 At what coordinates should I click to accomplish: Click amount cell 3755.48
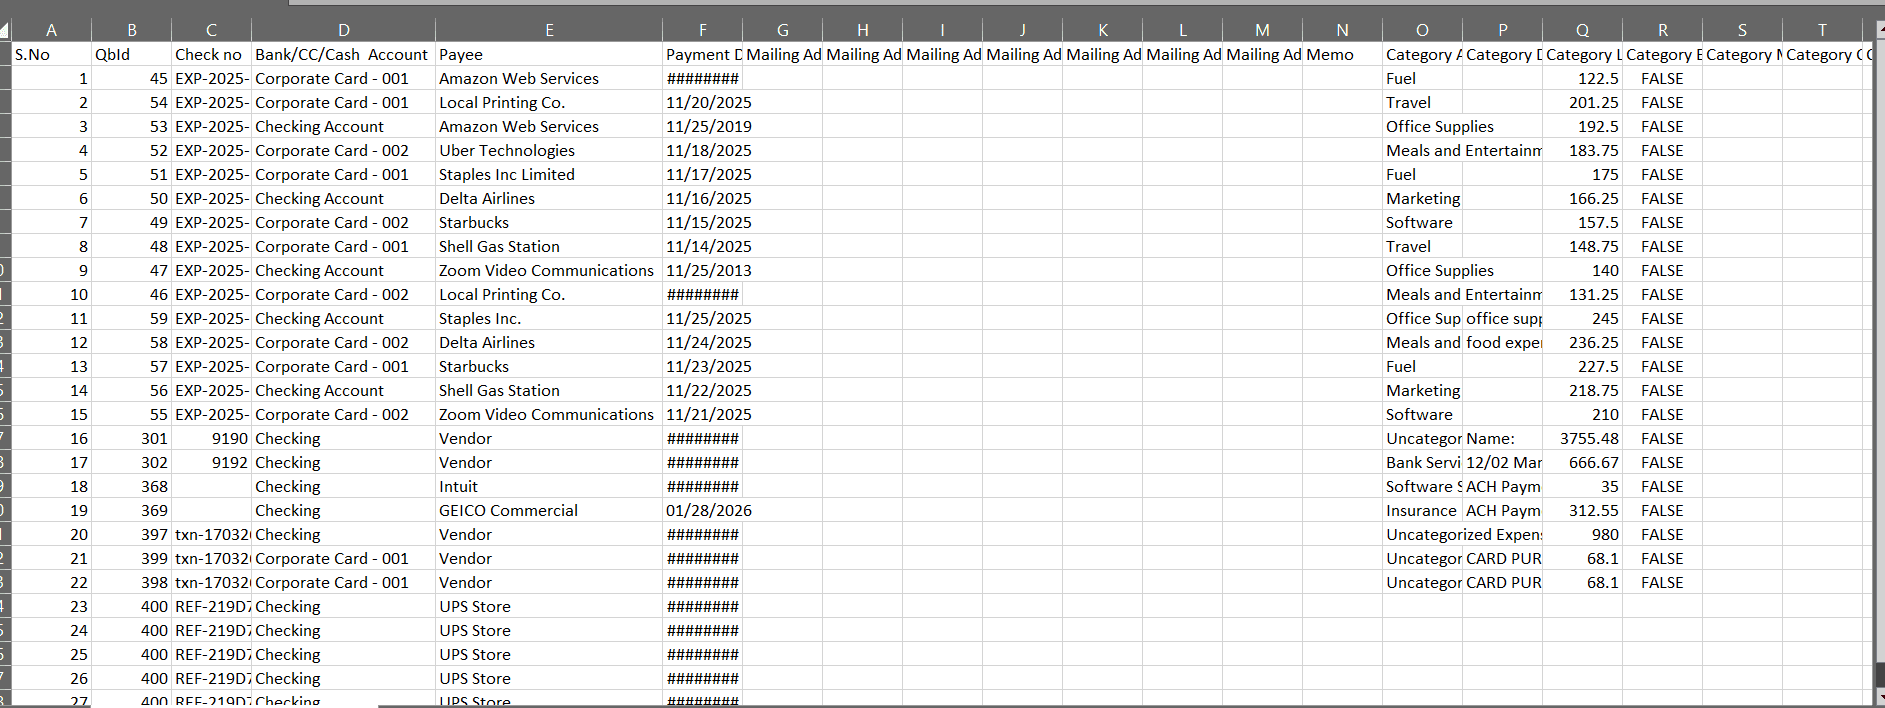(1582, 438)
